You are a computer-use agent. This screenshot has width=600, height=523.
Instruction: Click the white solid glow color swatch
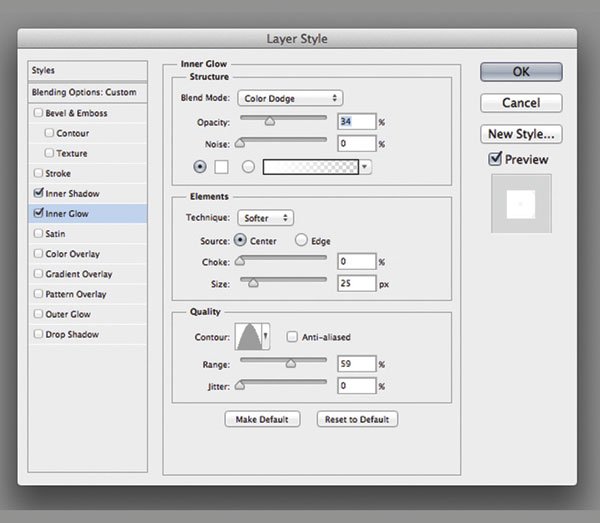click(x=223, y=167)
